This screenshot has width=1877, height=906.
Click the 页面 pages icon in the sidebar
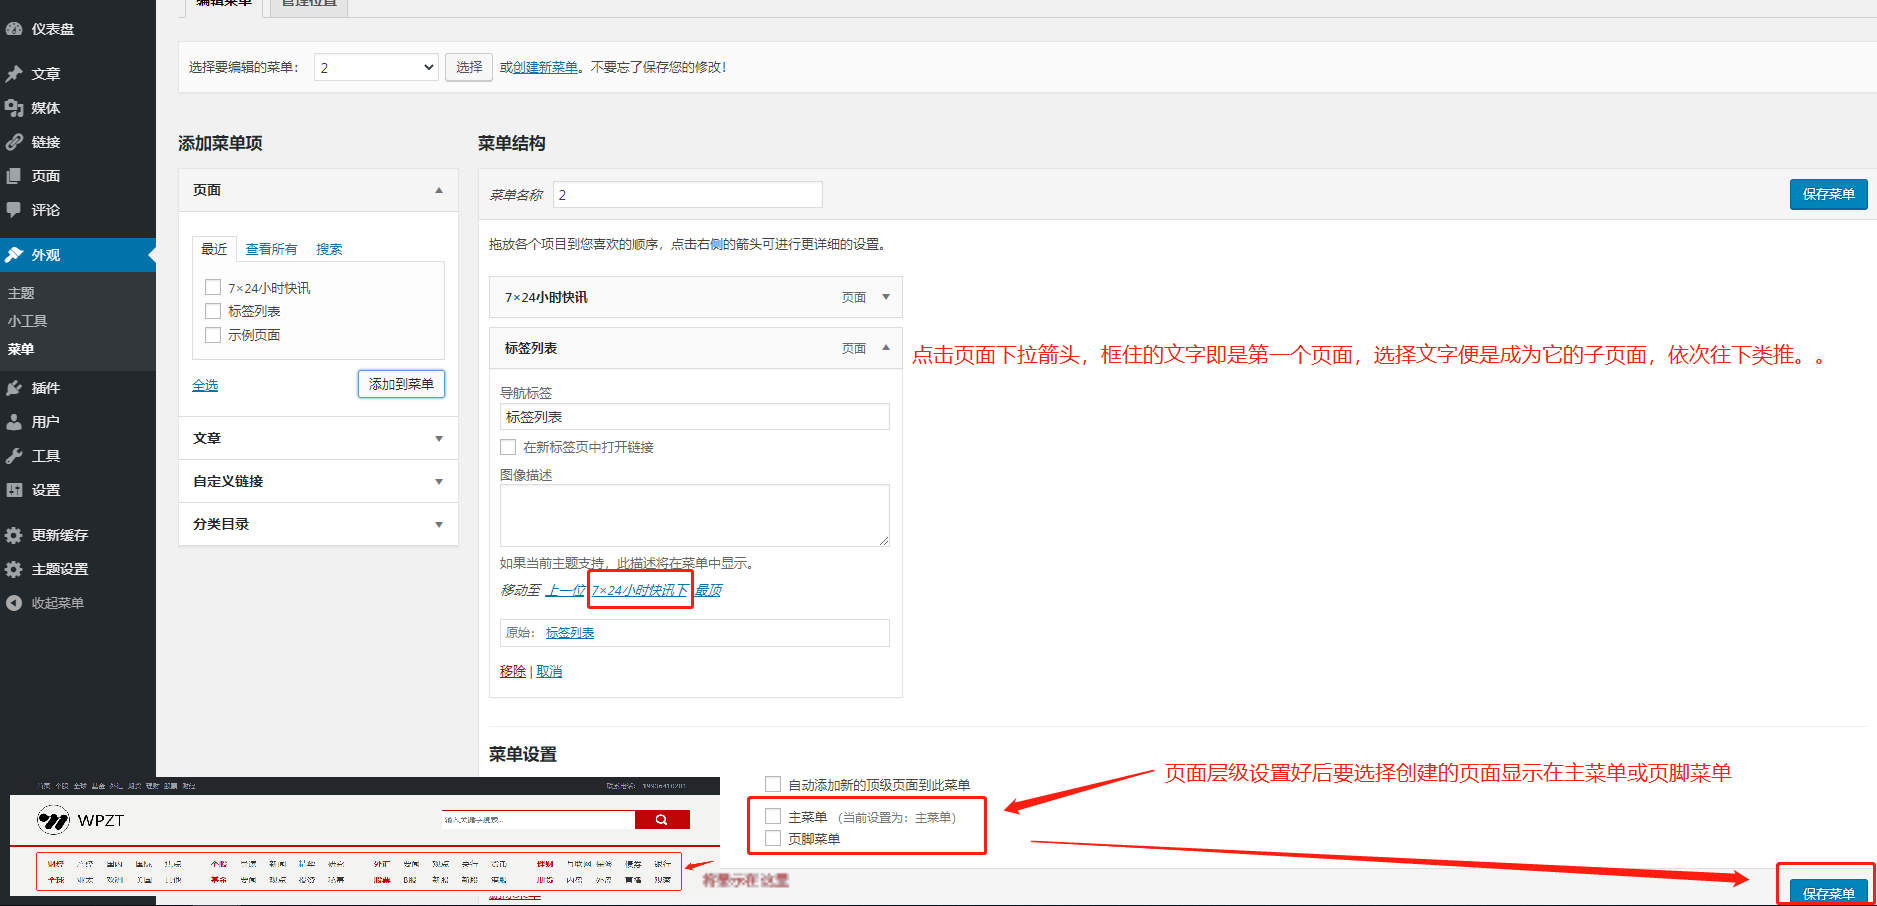coord(14,176)
